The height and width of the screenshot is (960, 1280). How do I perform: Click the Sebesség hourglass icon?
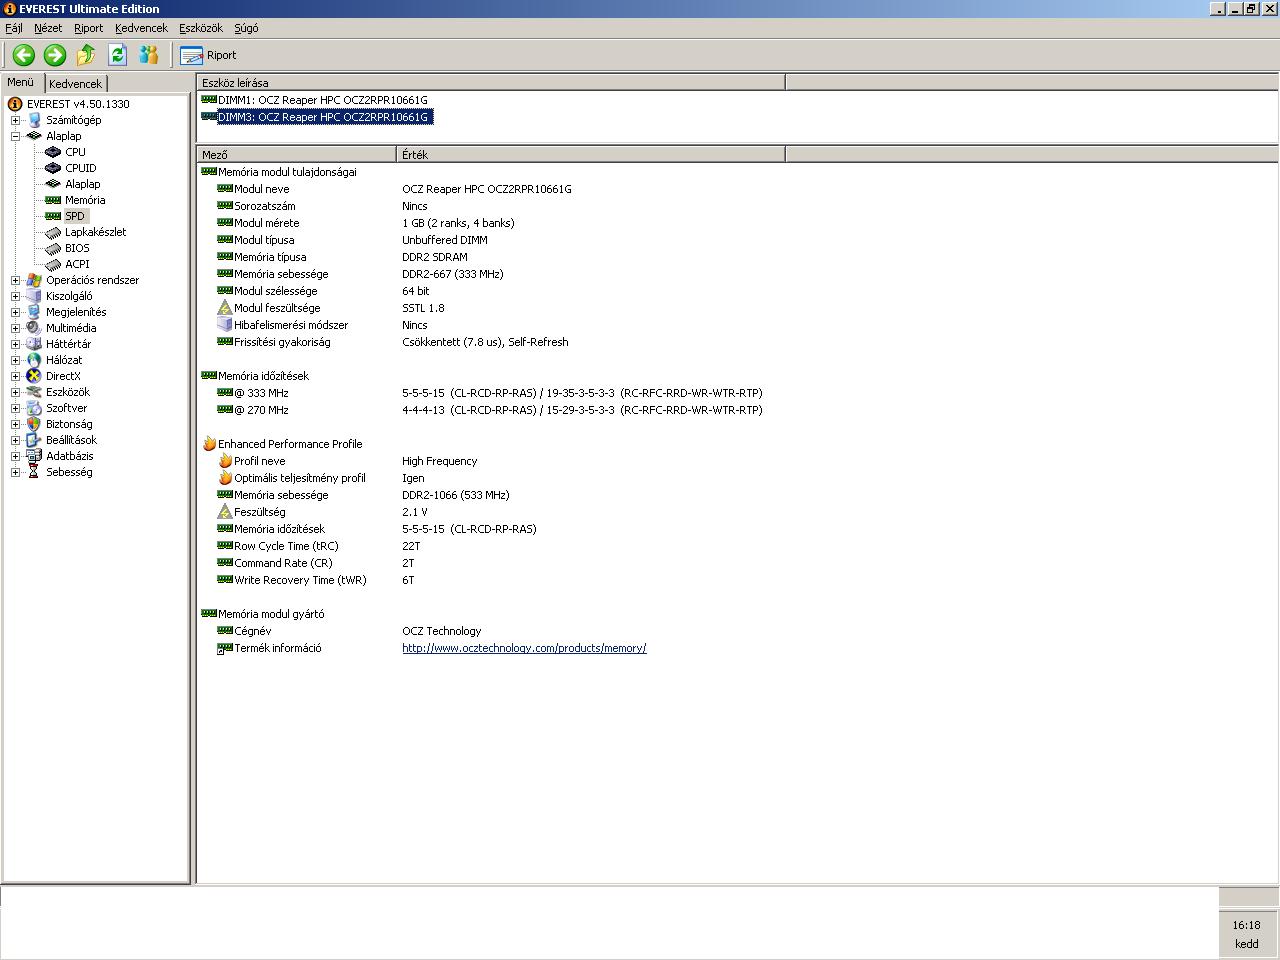[34, 472]
